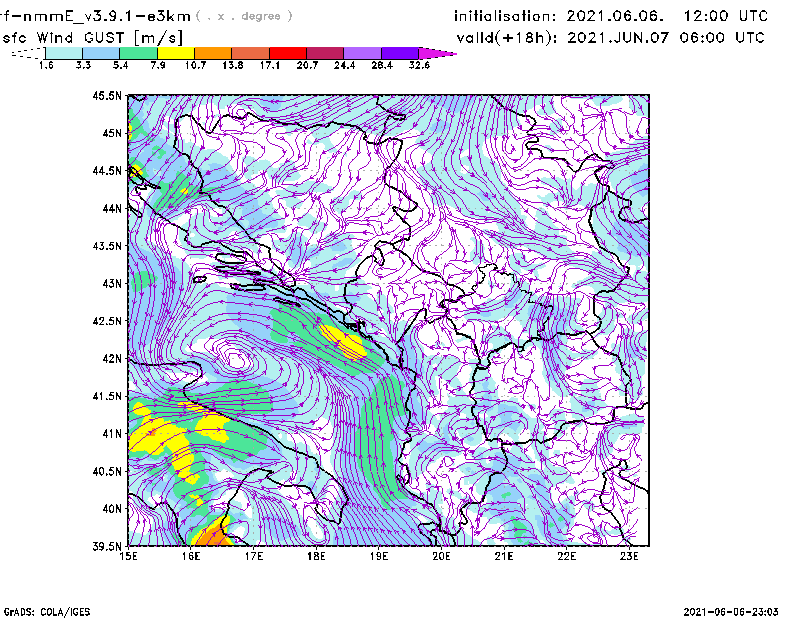Viewport: 800px width, 618px height.
Task: Click the 'initialisation: 2021.06.06. 12:00 UTC' text
Action: (x=611, y=16)
